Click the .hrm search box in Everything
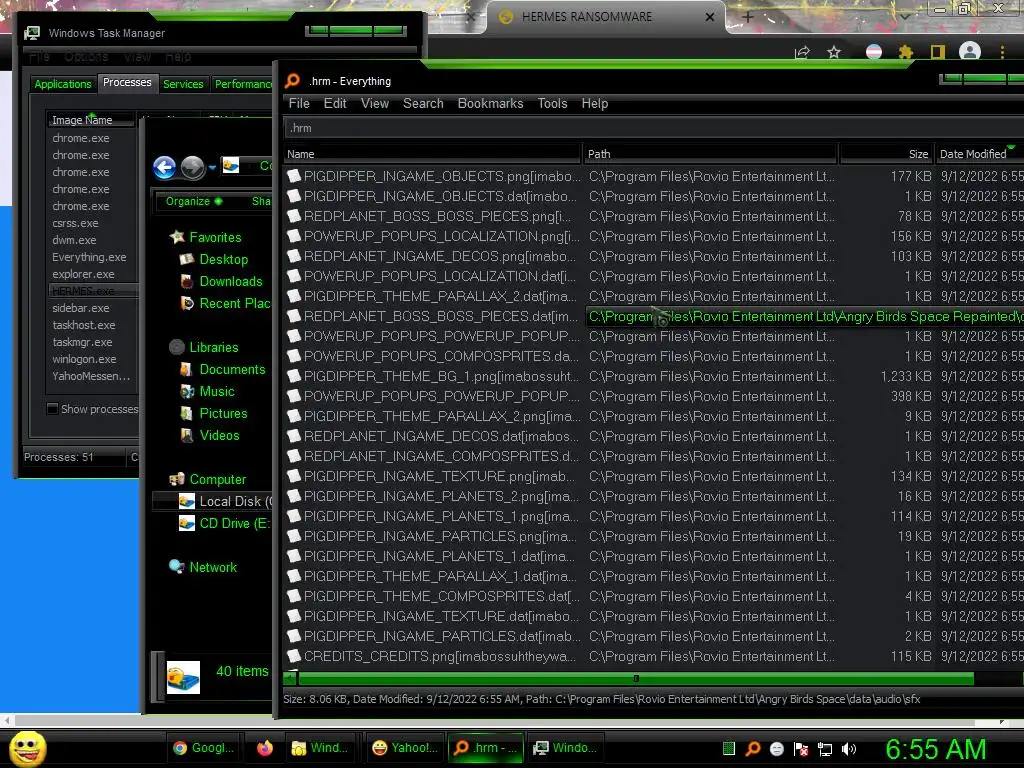The height and width of the screenshot is (768, 1024). (x=653, y=128)
